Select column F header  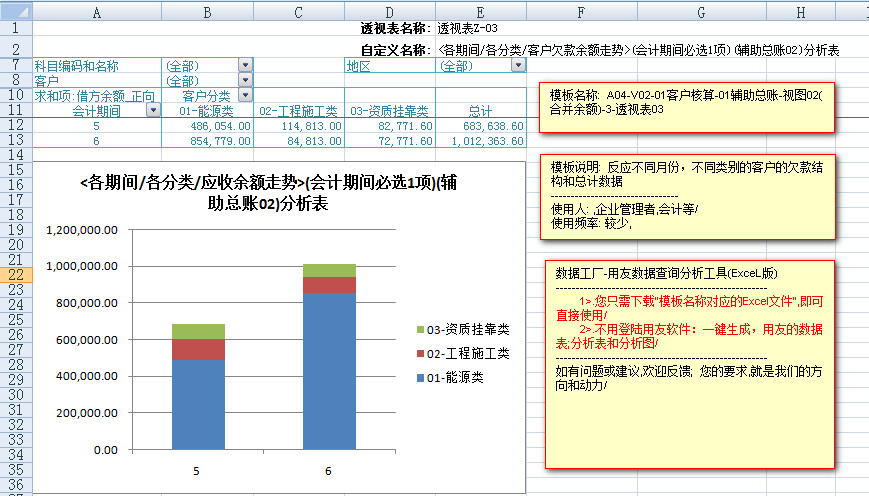581,11
